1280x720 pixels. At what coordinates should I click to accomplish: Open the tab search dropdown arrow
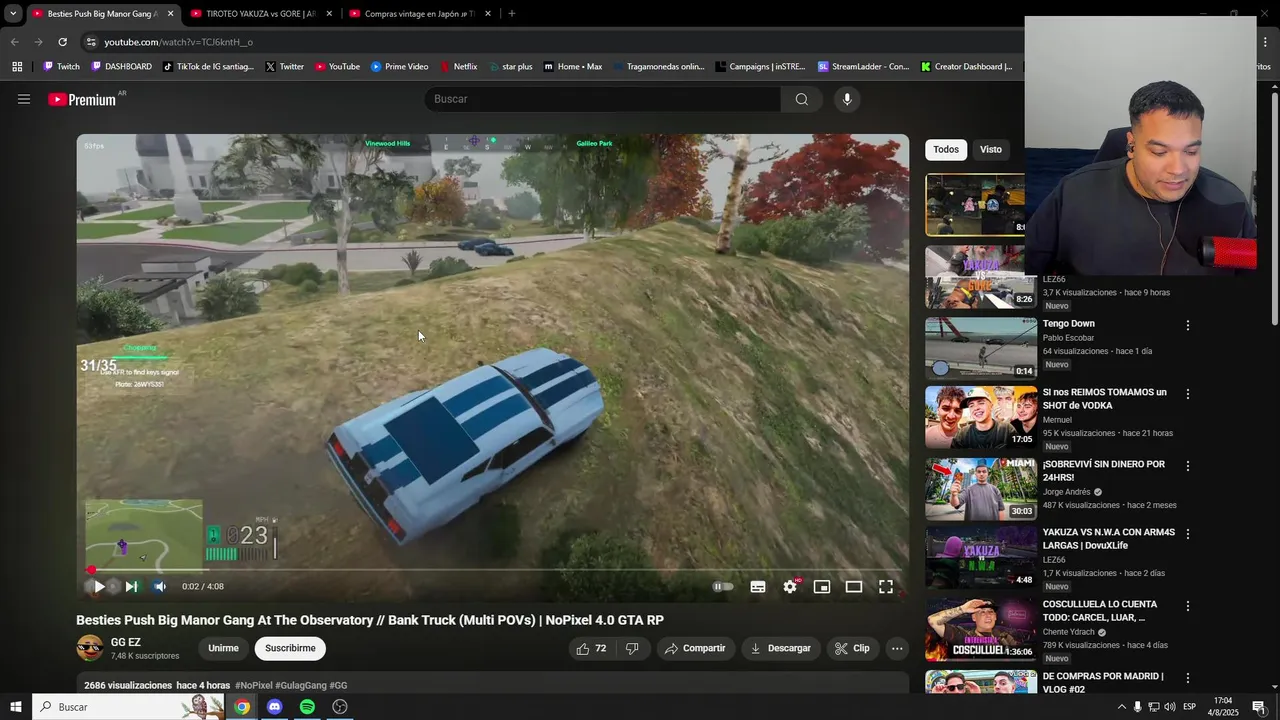[13, 14]
